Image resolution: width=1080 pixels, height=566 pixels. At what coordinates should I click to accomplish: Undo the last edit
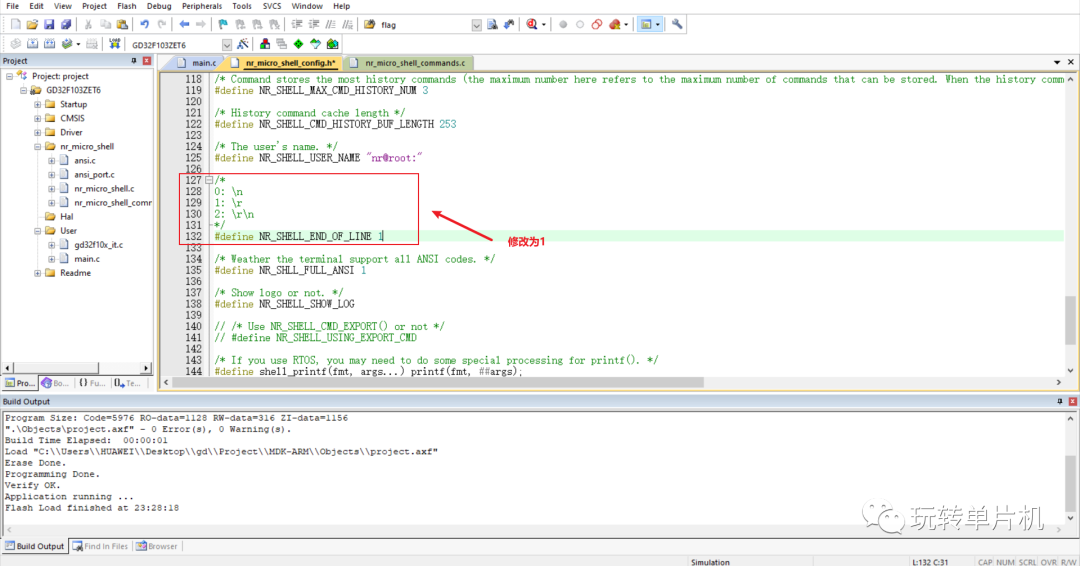coord(145,24)
